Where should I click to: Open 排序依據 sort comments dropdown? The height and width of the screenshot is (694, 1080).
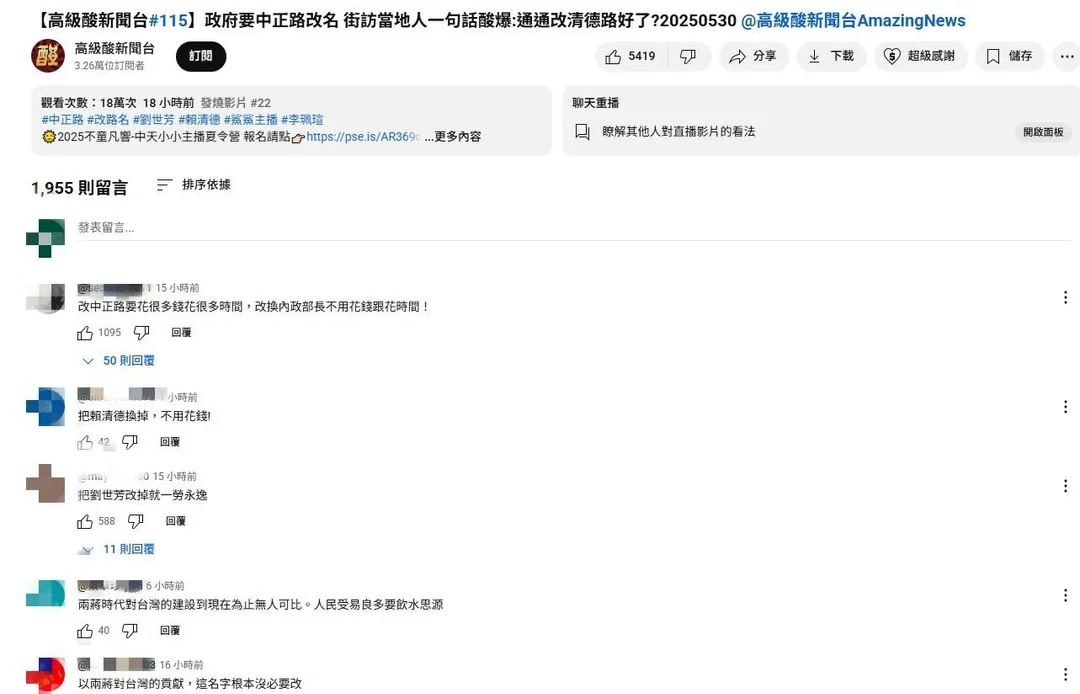(x=194, y=185)
